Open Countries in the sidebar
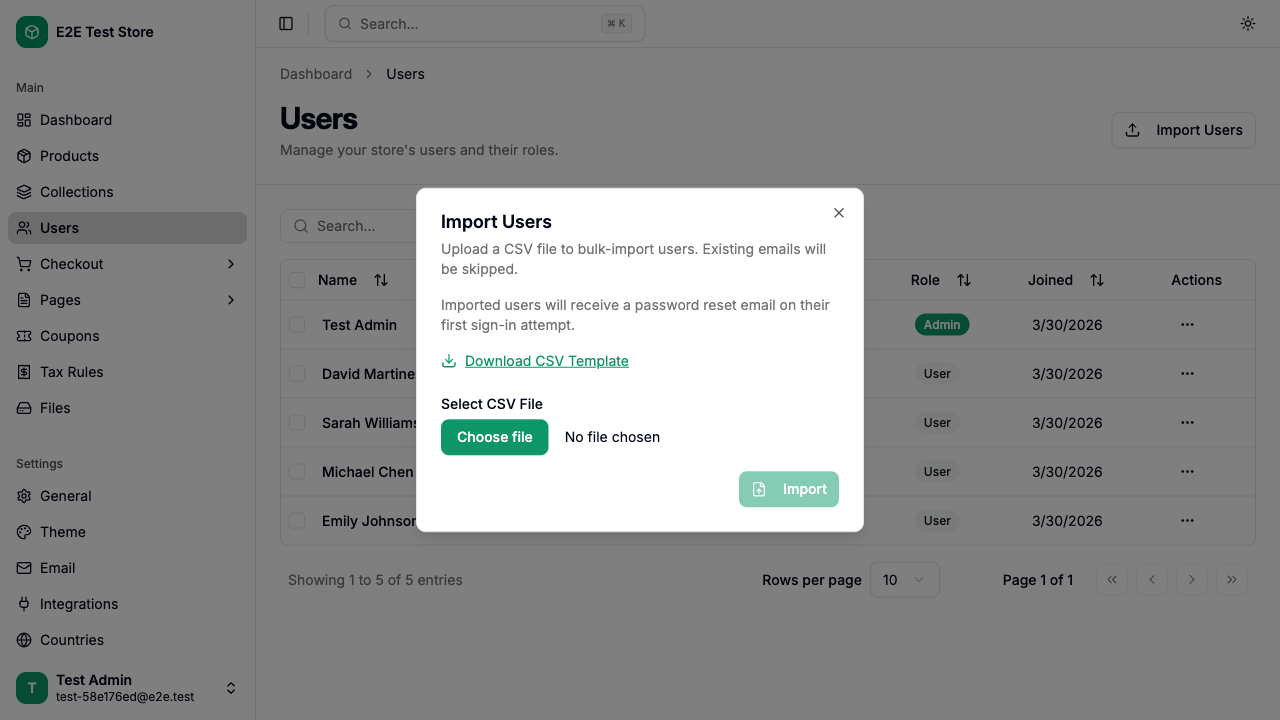 [x=127, y=640]
